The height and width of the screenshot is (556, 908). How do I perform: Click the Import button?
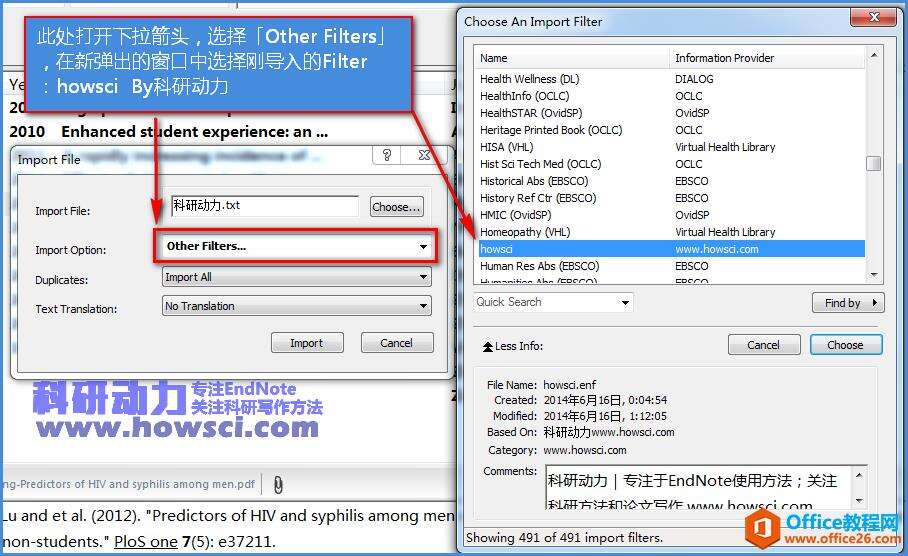(x=307, y=343)
